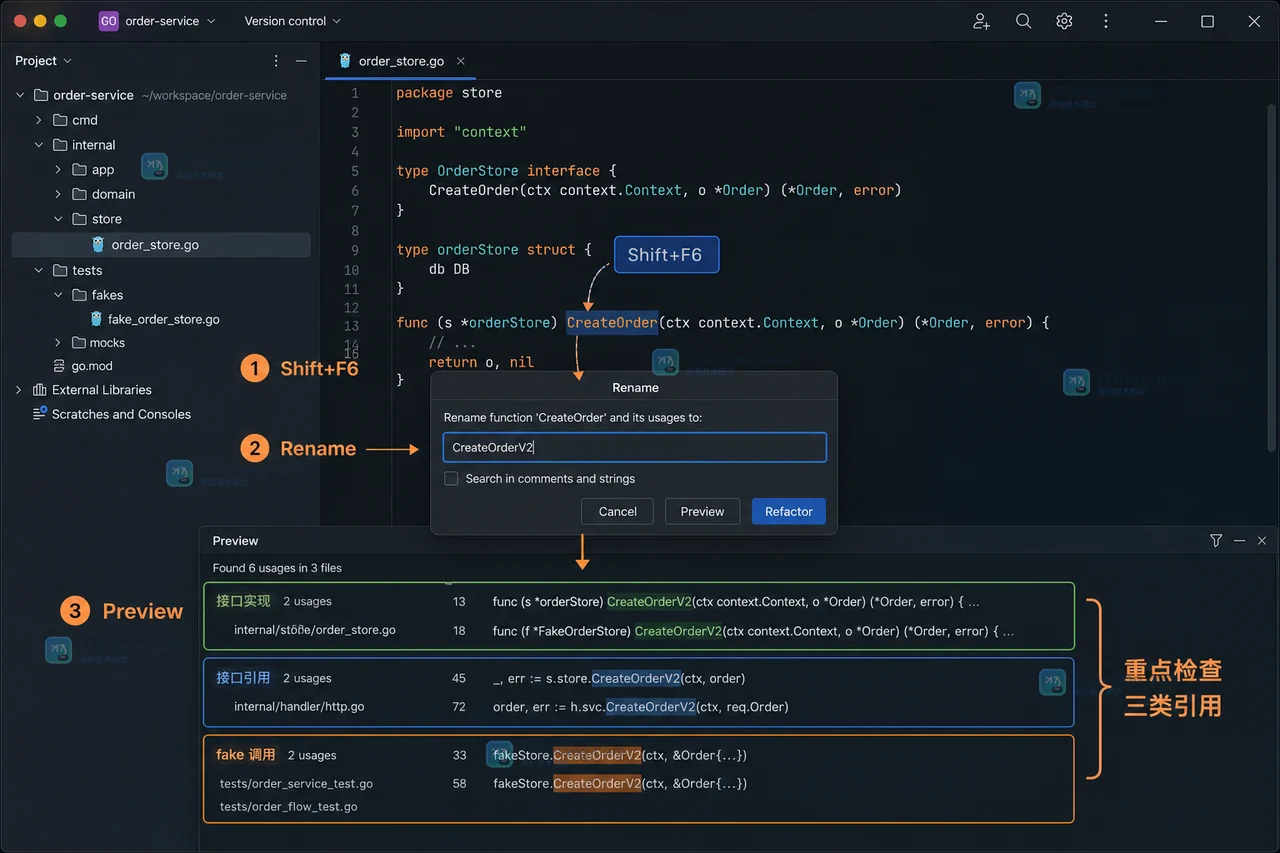The image size is (1280, 853).
Task: Close the order_store.go editor tab
Action: [x=461, y=61]
